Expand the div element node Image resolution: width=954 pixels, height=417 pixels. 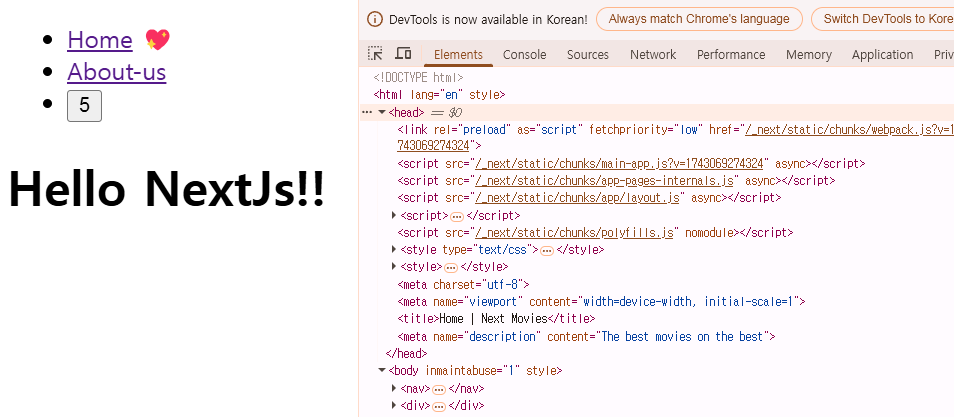[394, 405]
